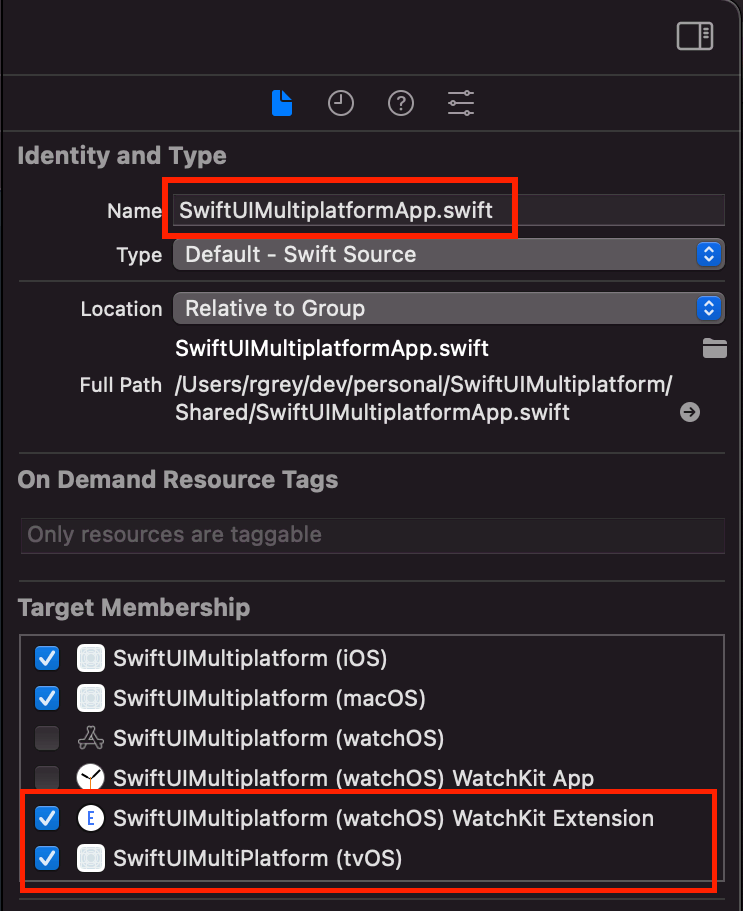Open the Location 'Relative to Group' dropdown

[x=448, y=308]
